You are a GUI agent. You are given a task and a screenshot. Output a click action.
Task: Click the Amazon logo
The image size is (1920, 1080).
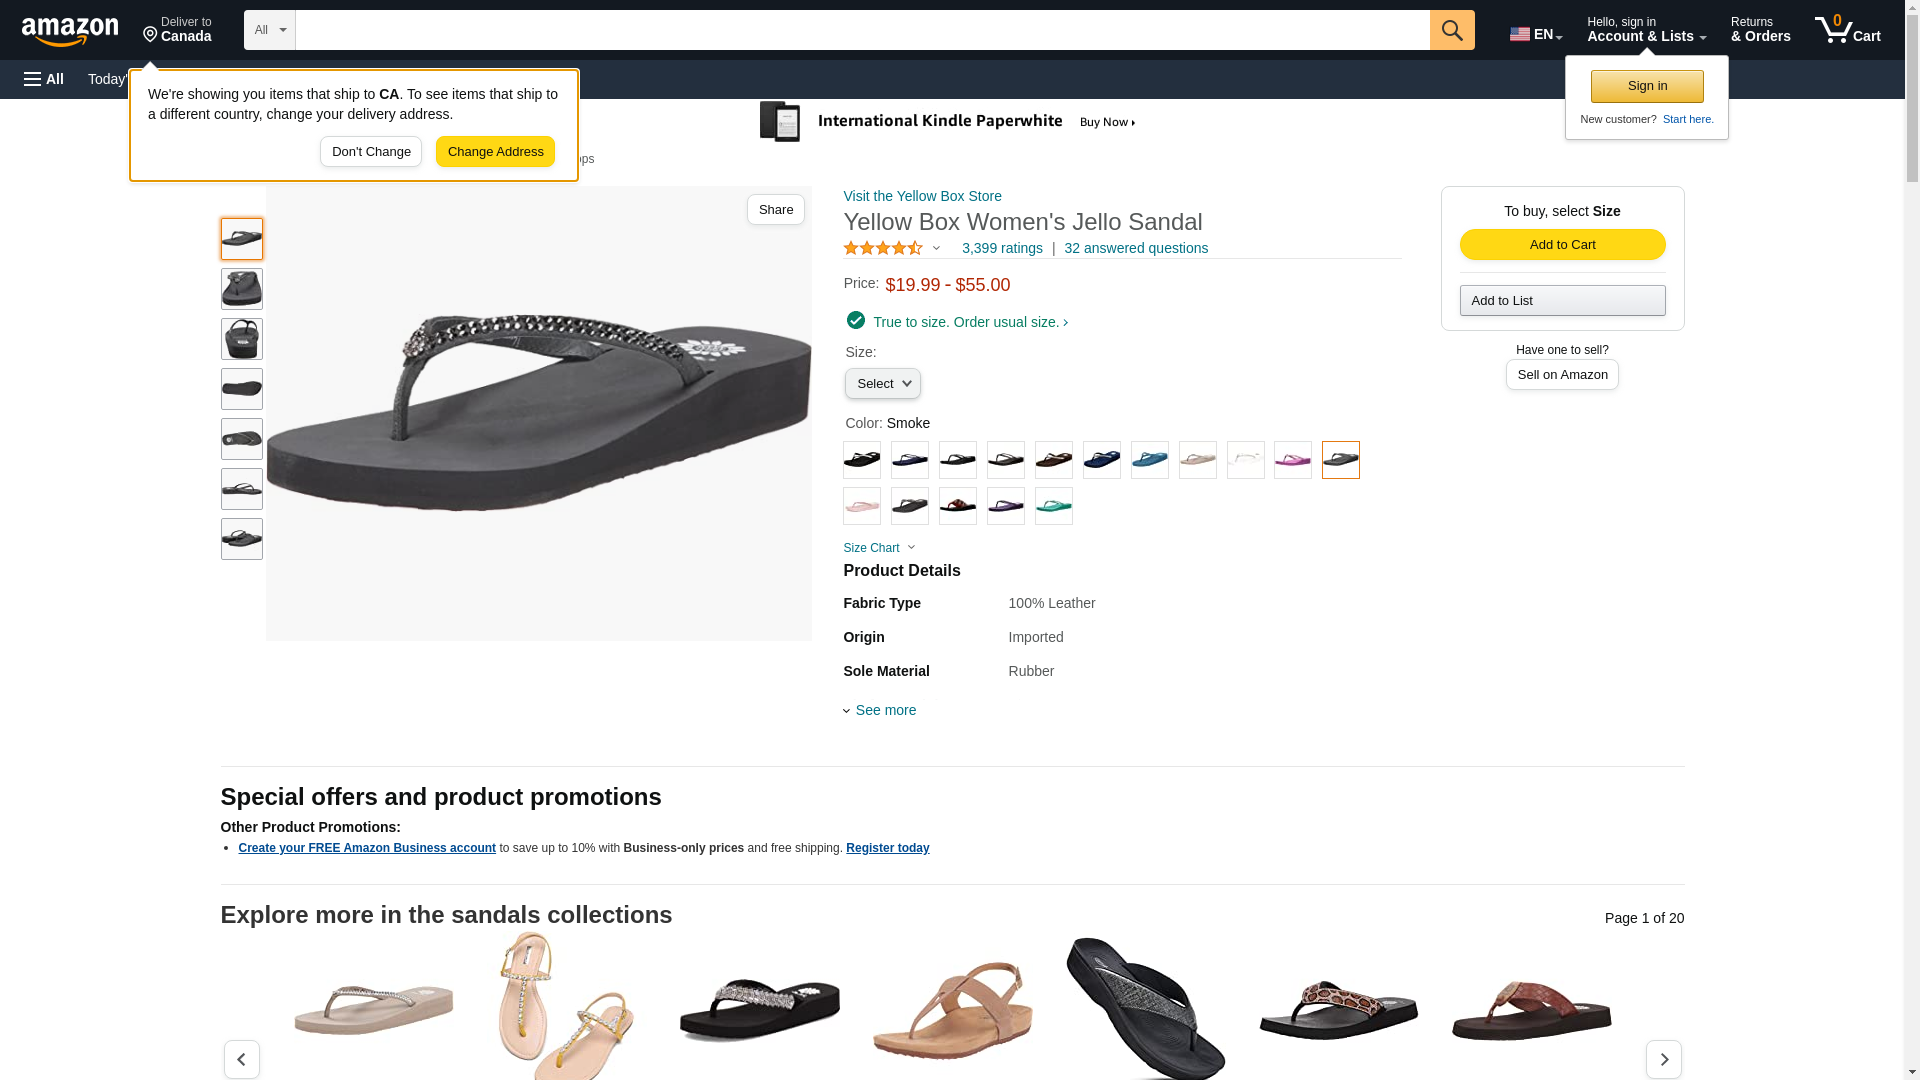(x=70, y=32)
